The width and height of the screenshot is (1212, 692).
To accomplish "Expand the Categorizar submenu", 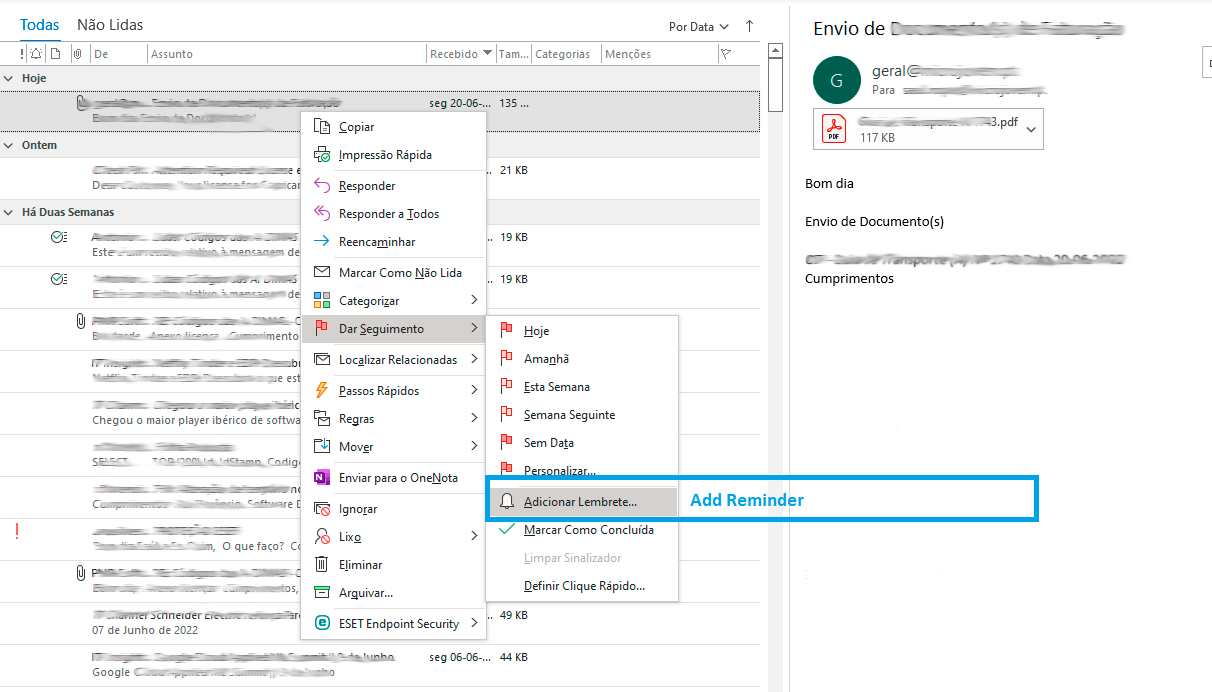I will (474, 301).
